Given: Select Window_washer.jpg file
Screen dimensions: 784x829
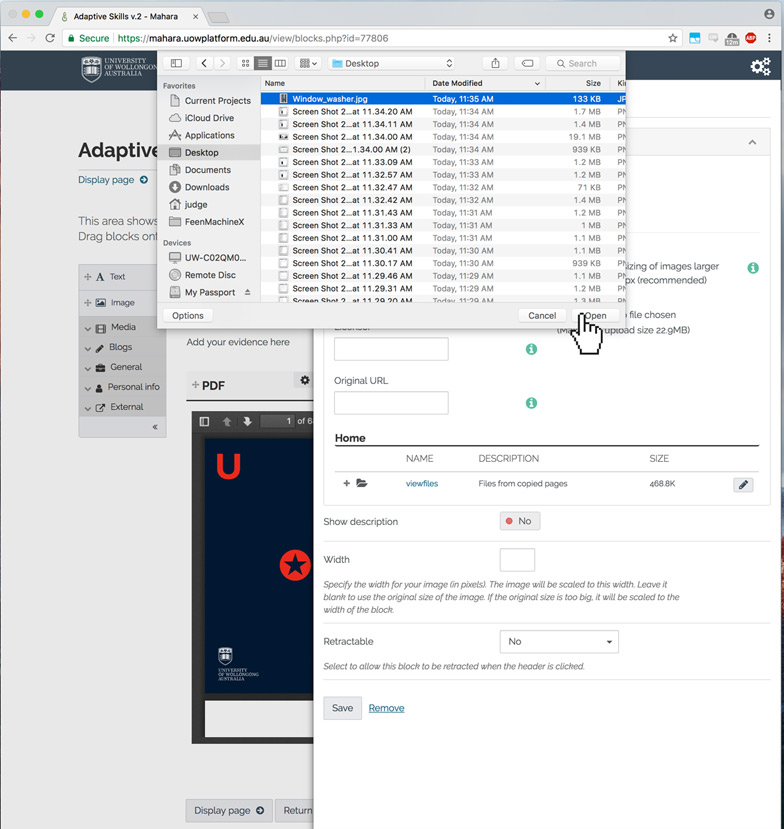Looking at the screenshot, I should [x=443, y=99].
